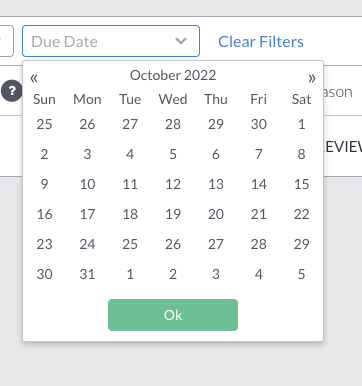Pick October 31 in the calendar

[x=87, y=274]
